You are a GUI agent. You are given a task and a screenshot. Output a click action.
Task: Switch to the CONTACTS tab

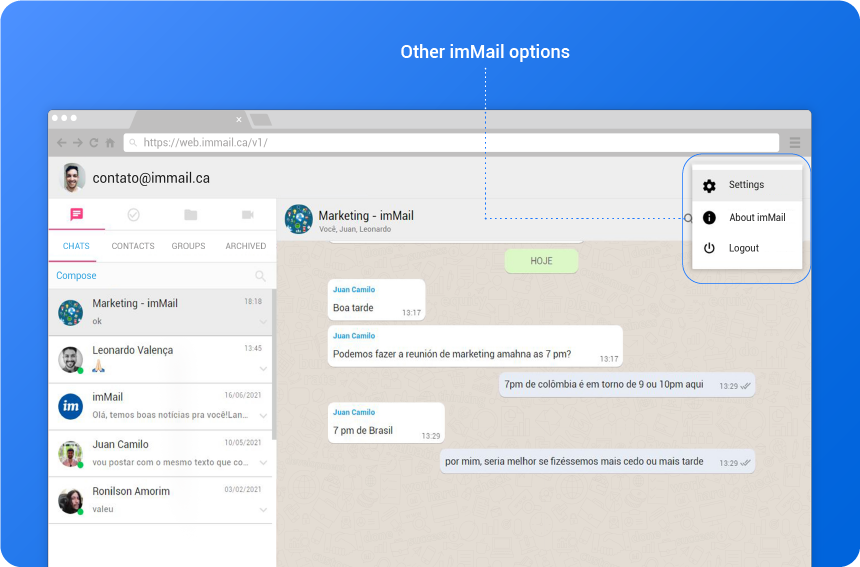pos(133,246)
